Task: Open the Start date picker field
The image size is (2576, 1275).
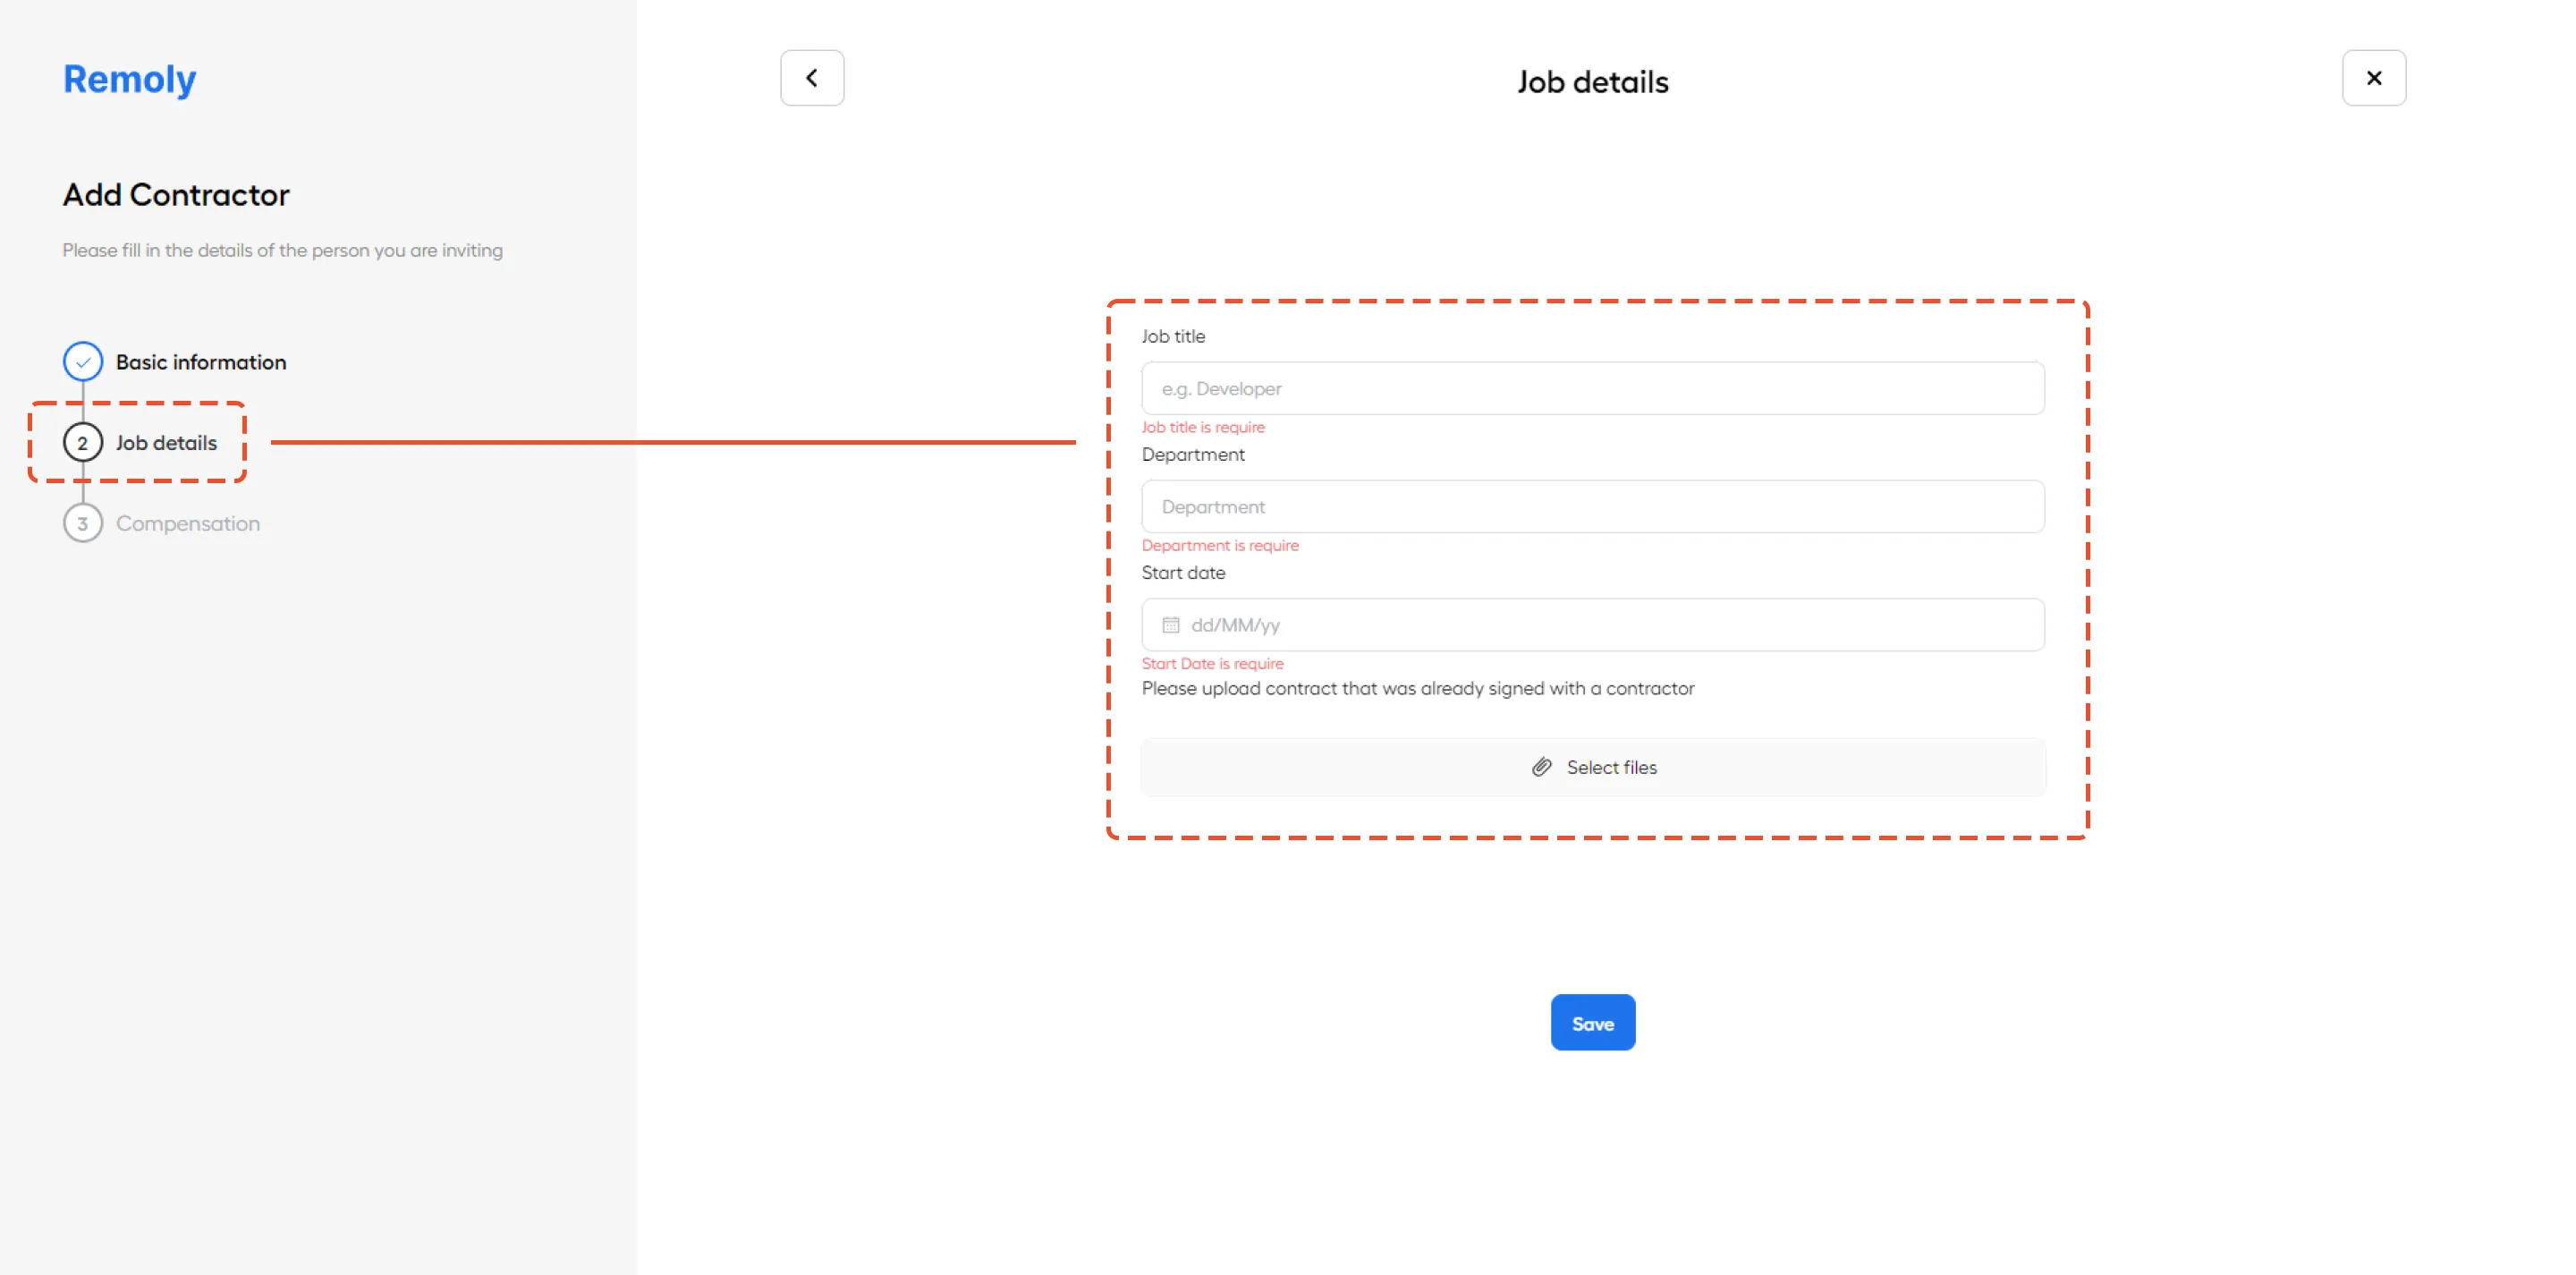Action: pyautogui.click(x=1593, y=625)
